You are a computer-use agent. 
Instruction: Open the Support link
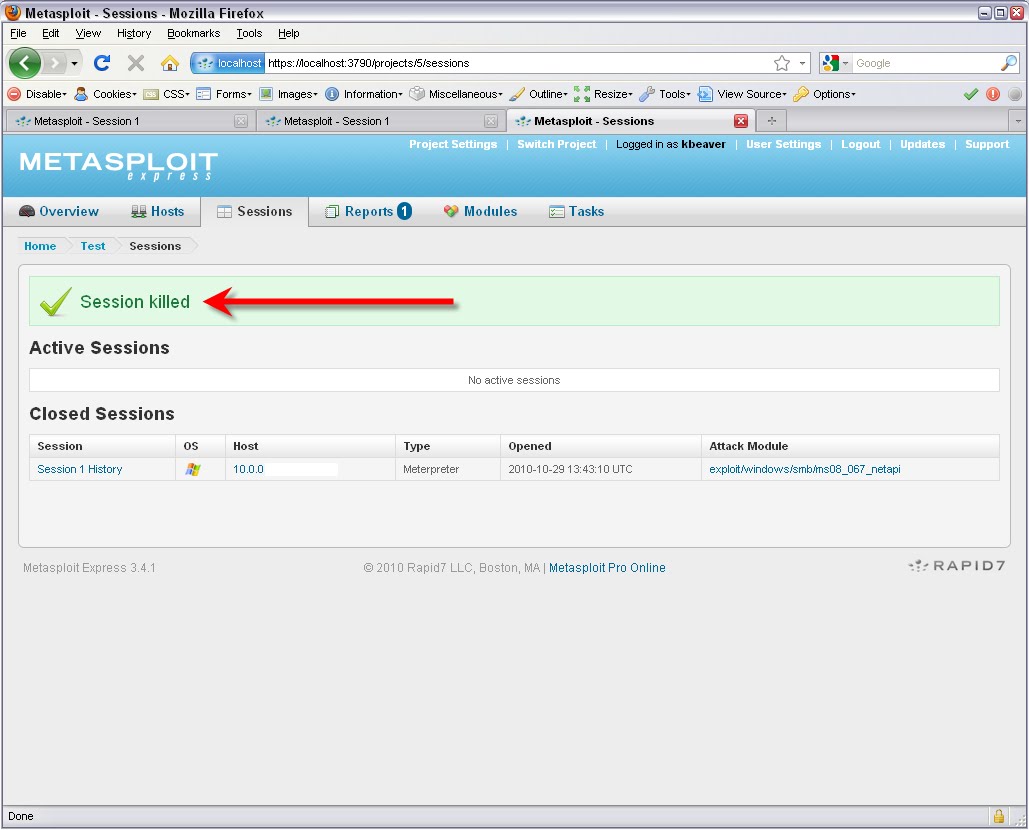(986, 144)
